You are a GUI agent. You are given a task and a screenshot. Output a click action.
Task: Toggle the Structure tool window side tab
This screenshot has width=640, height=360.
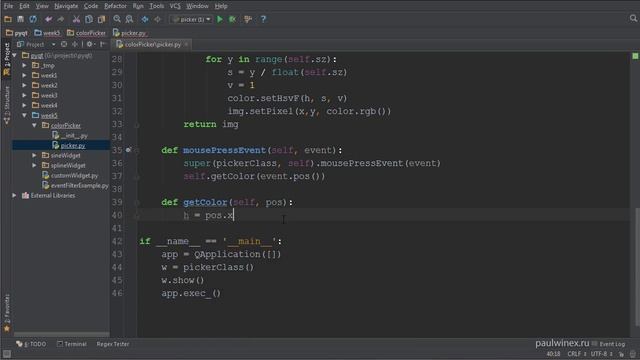(7, 105)
